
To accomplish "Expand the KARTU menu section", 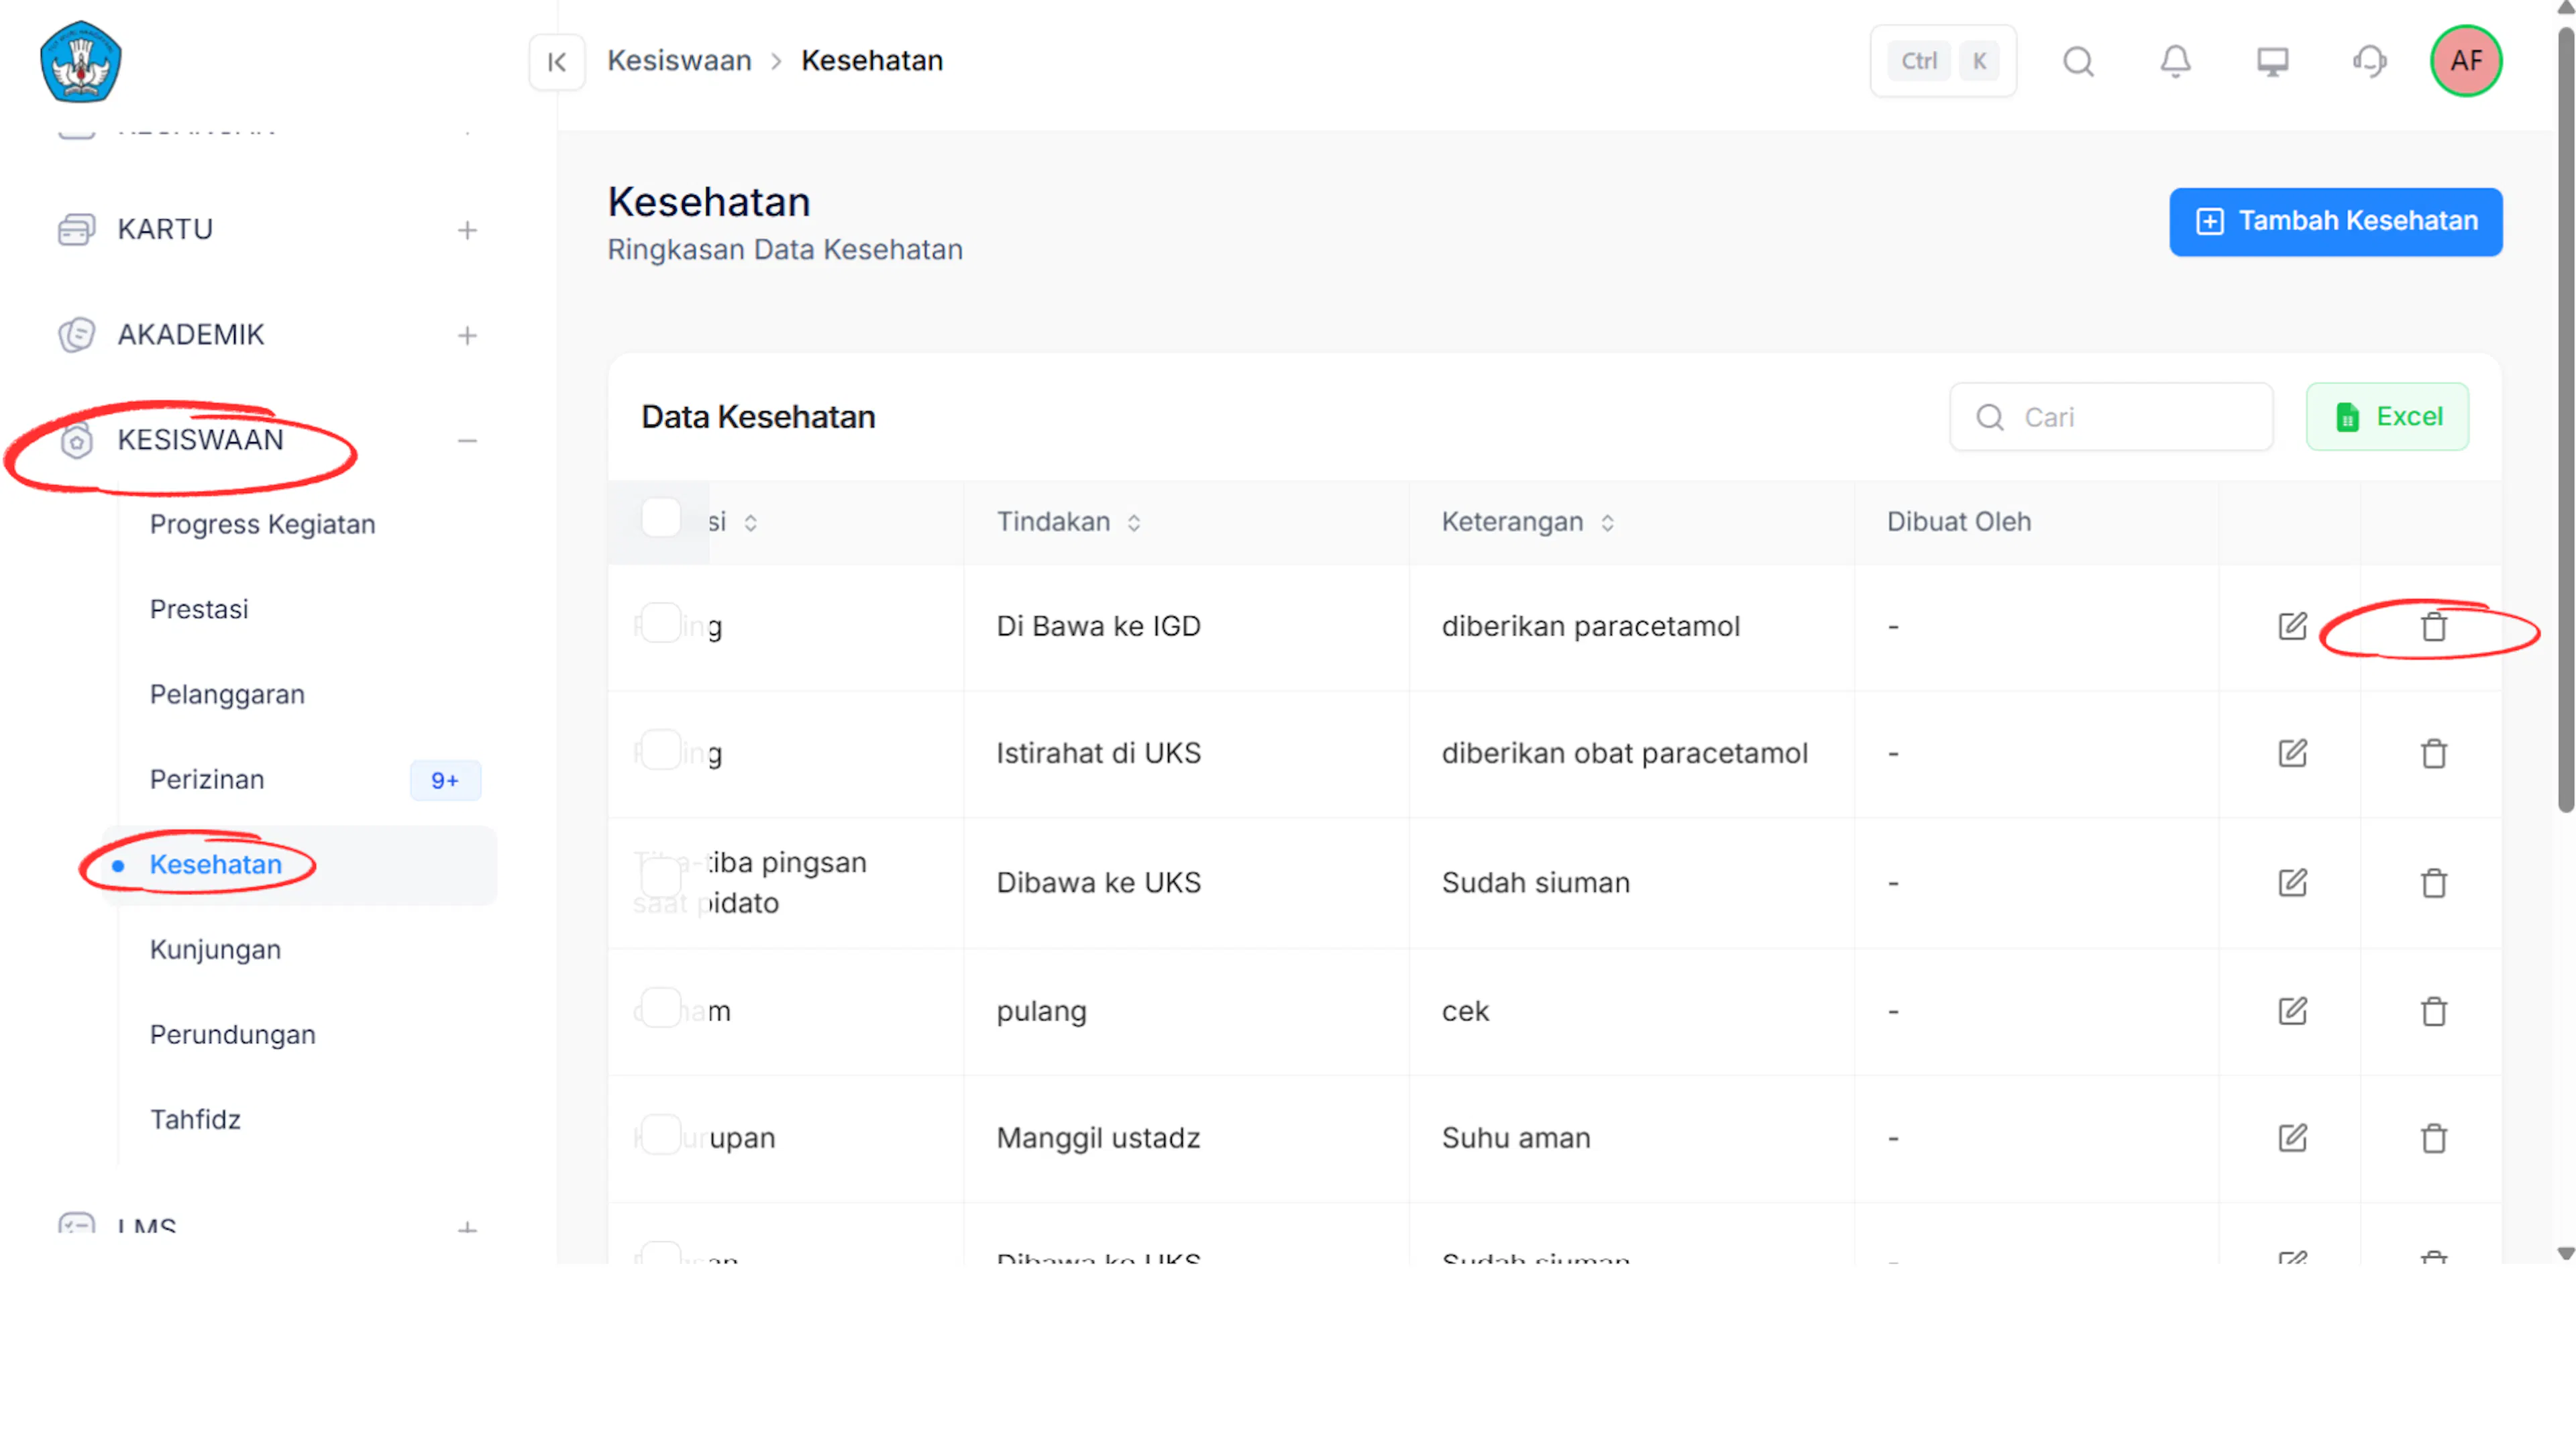I will click(467, 230).
